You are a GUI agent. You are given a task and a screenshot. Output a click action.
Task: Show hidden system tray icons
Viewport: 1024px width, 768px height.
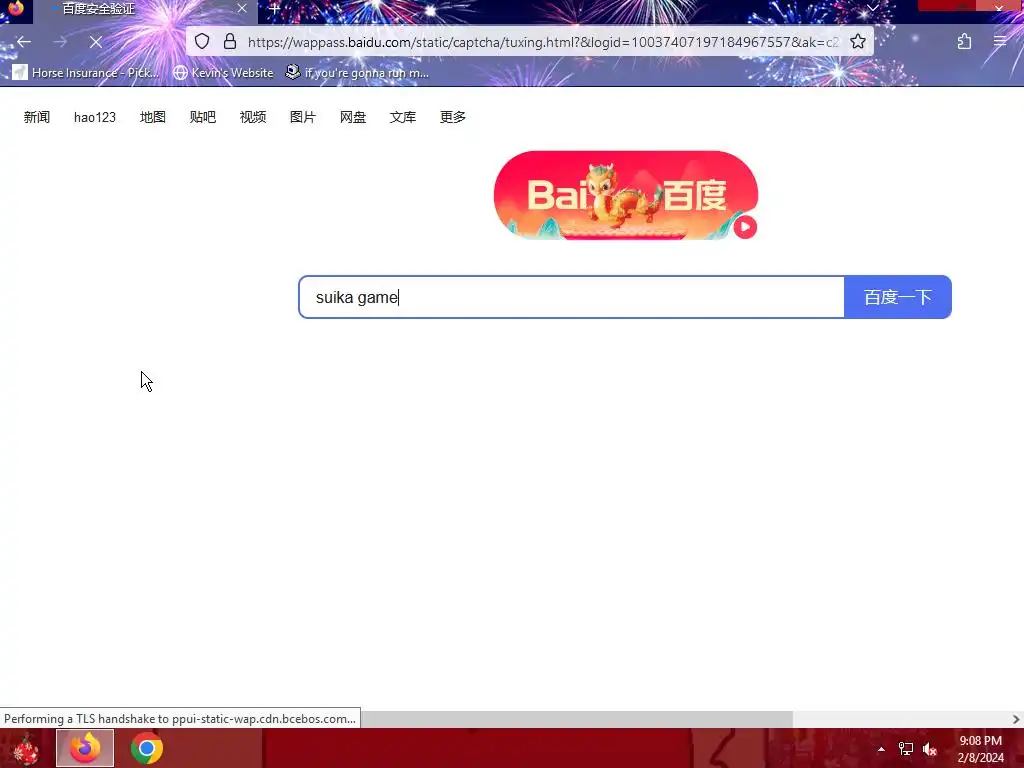click(x=881, y=749)
